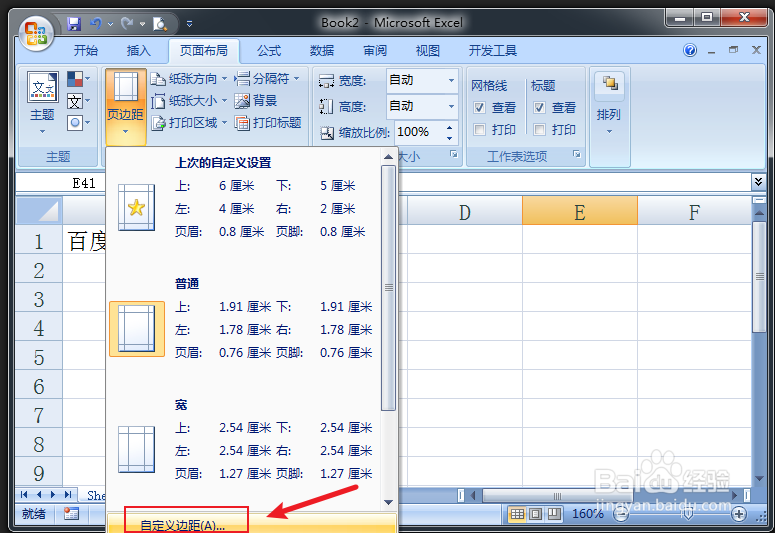This screenshot has height=533, width=775.
Task: Toggle 网格线 打印 gridlines print checkbox
Action: 479,130
